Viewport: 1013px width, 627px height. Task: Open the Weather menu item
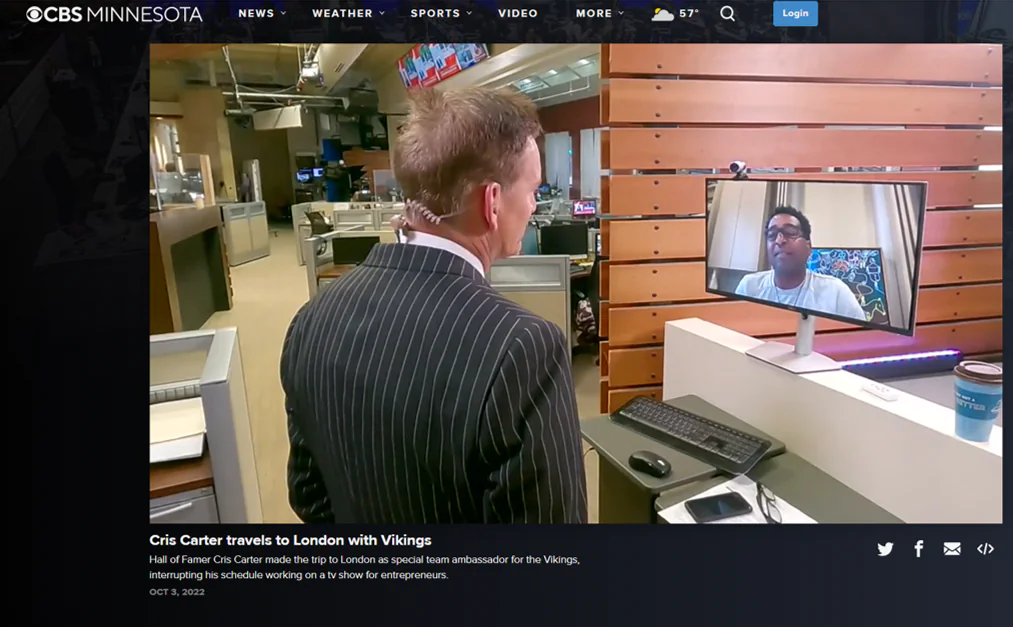pos(342,14)
